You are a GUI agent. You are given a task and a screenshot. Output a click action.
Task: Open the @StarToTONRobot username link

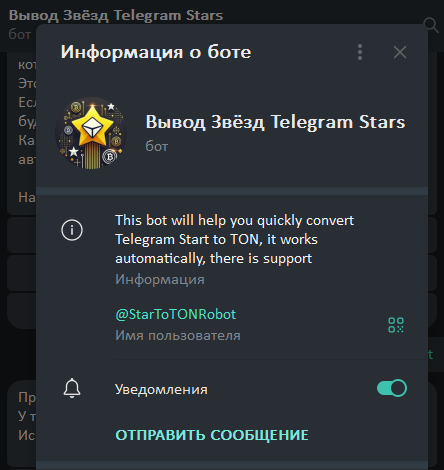pos(176,314)
